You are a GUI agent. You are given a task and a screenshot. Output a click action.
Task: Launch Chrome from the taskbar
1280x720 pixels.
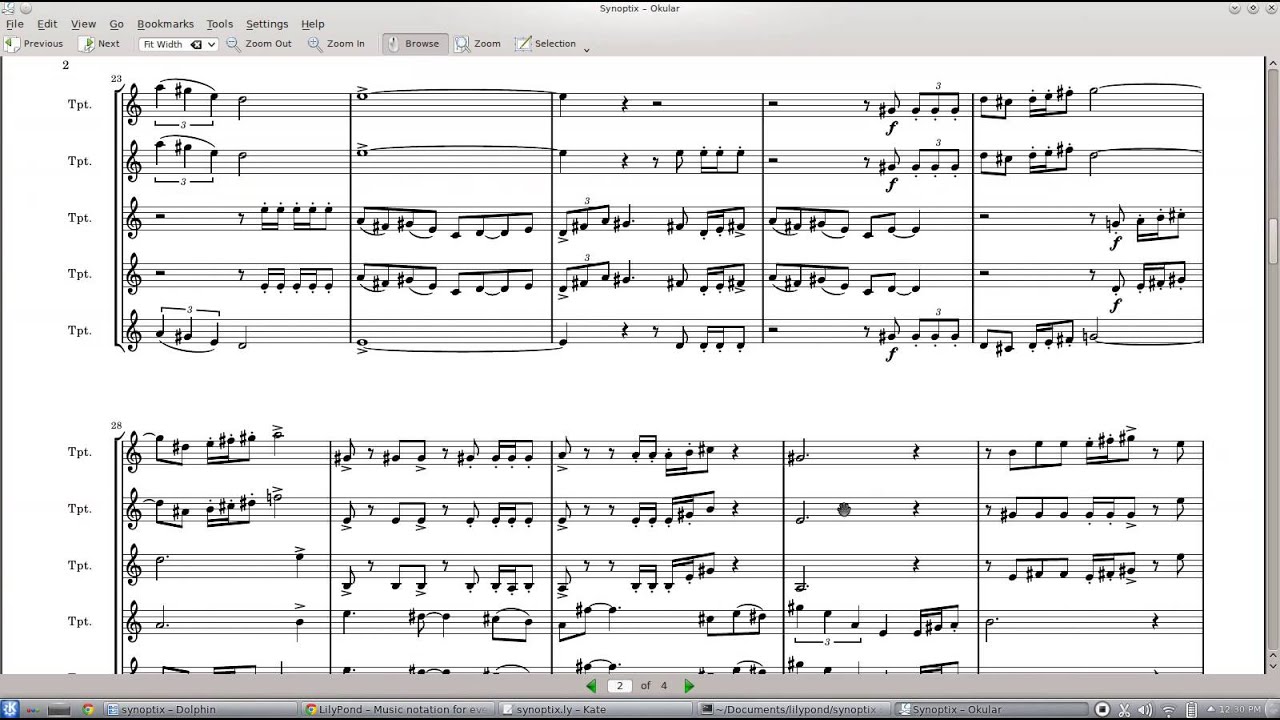(x=88, y=709)
